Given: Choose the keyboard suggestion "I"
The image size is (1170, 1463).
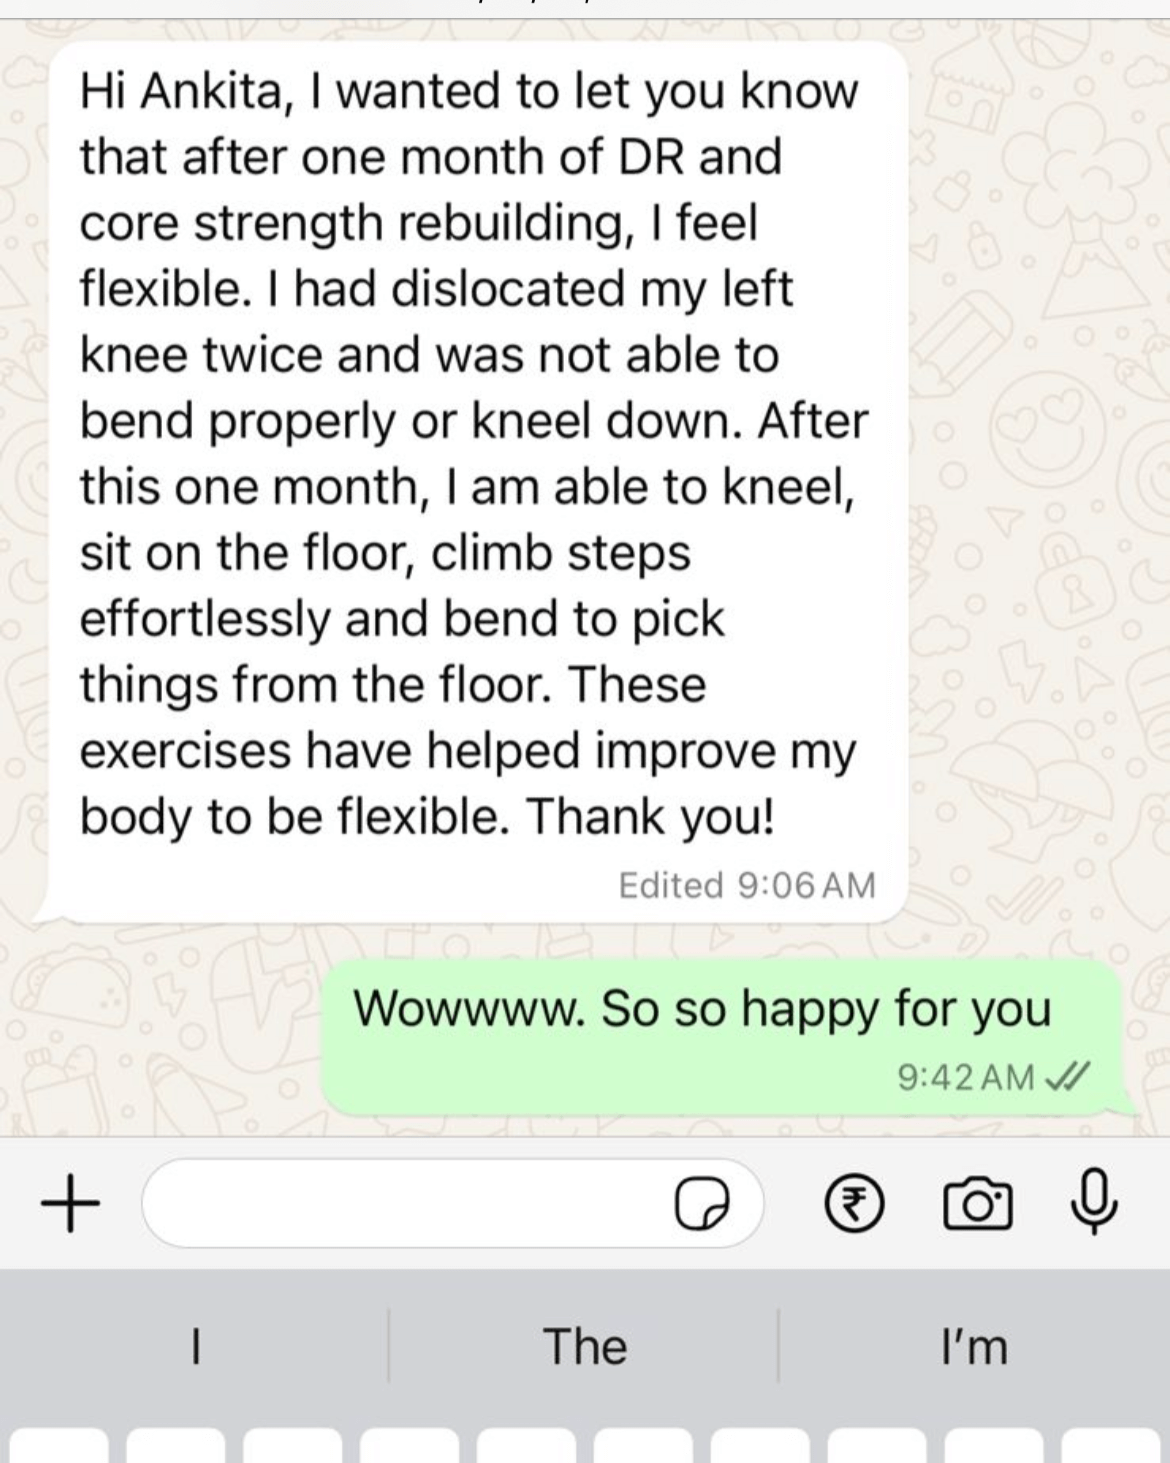Looking at the screenshot, I should tap(196, 1346).
